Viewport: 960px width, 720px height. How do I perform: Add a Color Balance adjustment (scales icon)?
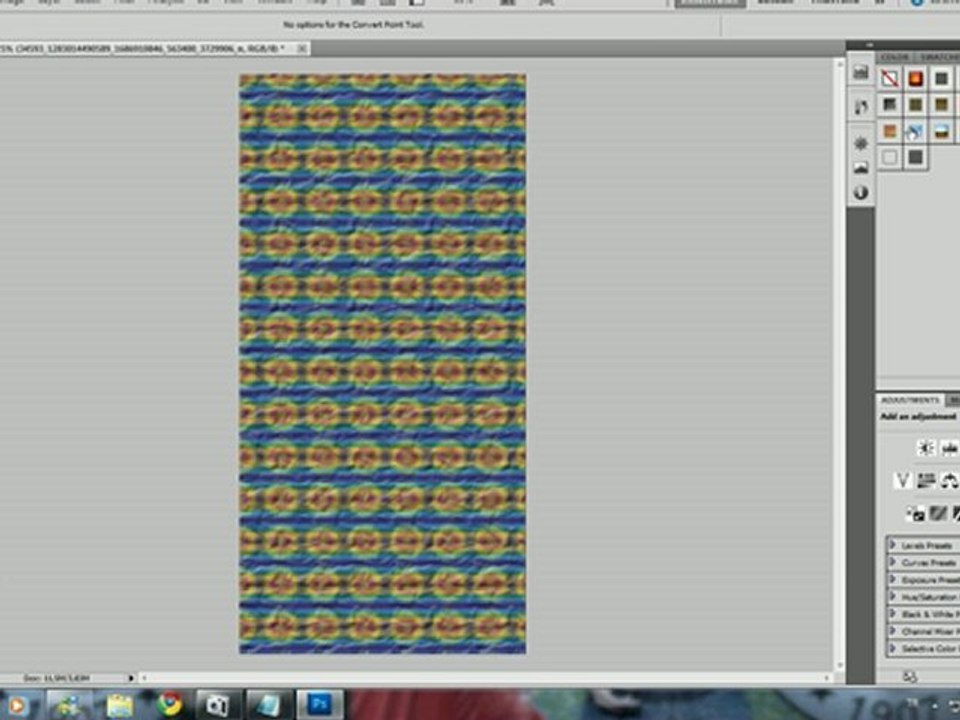949,481
